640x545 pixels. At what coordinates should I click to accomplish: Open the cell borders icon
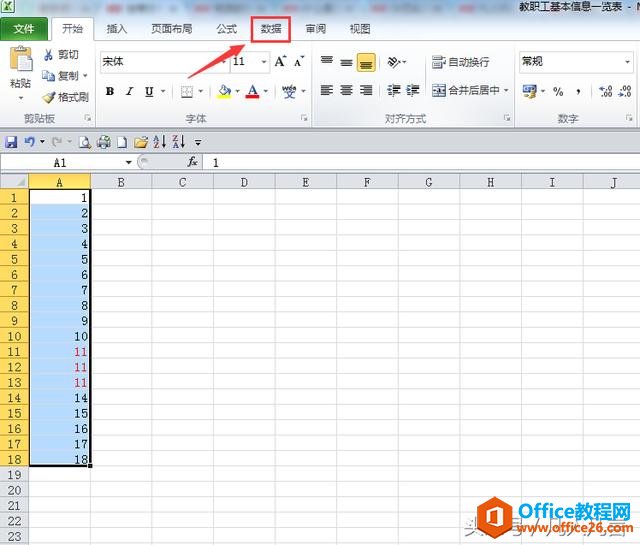(187, 91)
